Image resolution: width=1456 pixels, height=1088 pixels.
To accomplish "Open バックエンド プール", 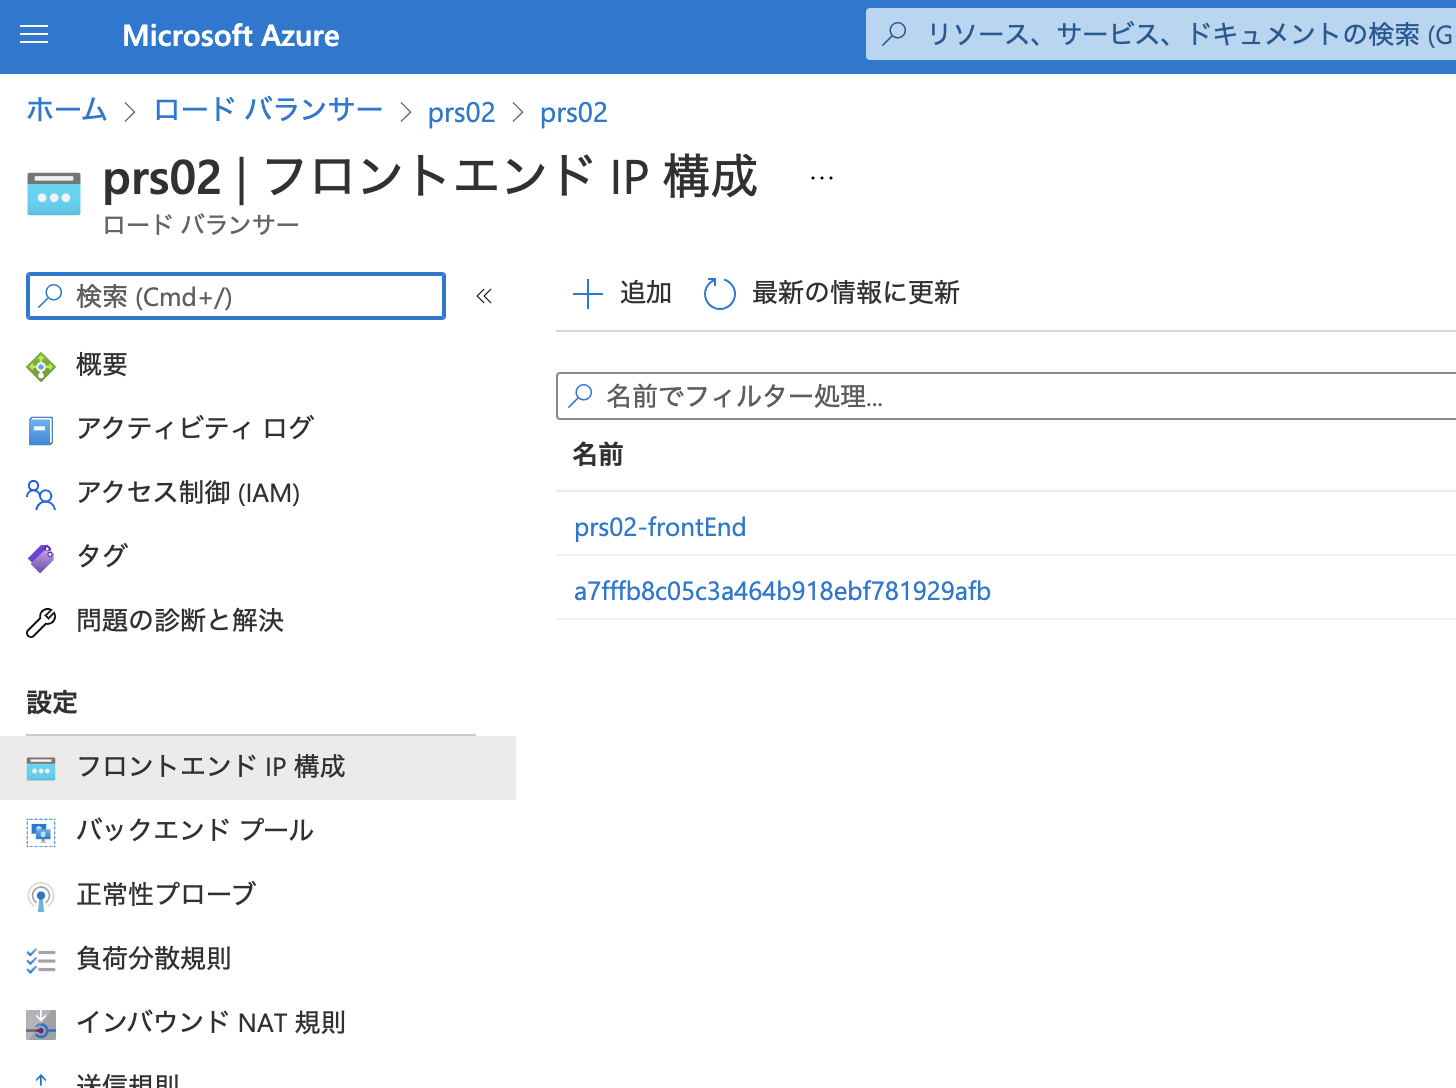I will tap(195, 830).
